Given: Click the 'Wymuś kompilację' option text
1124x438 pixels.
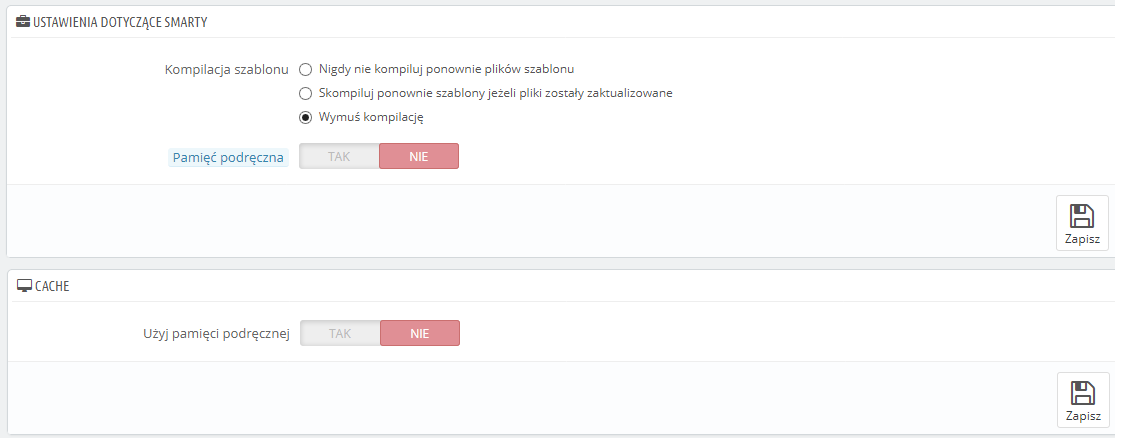Looking at the screenshot, I should 372,118.
